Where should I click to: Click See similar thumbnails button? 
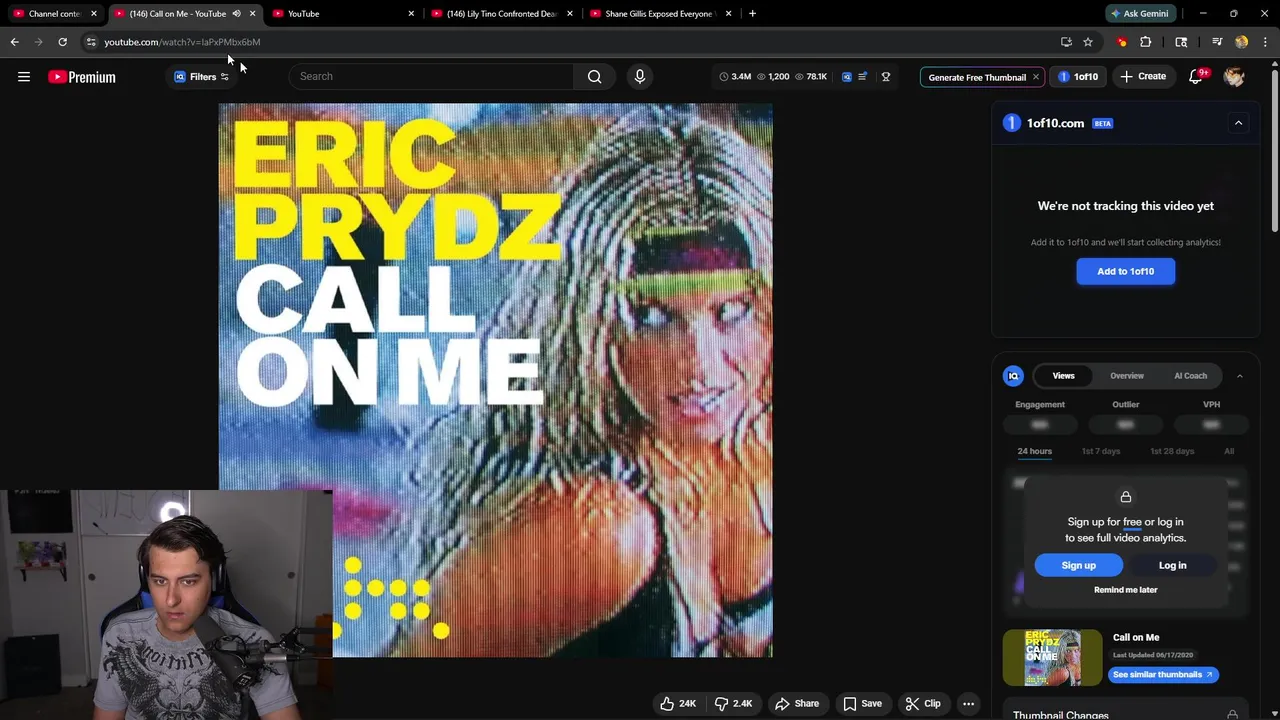coord(1163,675)
